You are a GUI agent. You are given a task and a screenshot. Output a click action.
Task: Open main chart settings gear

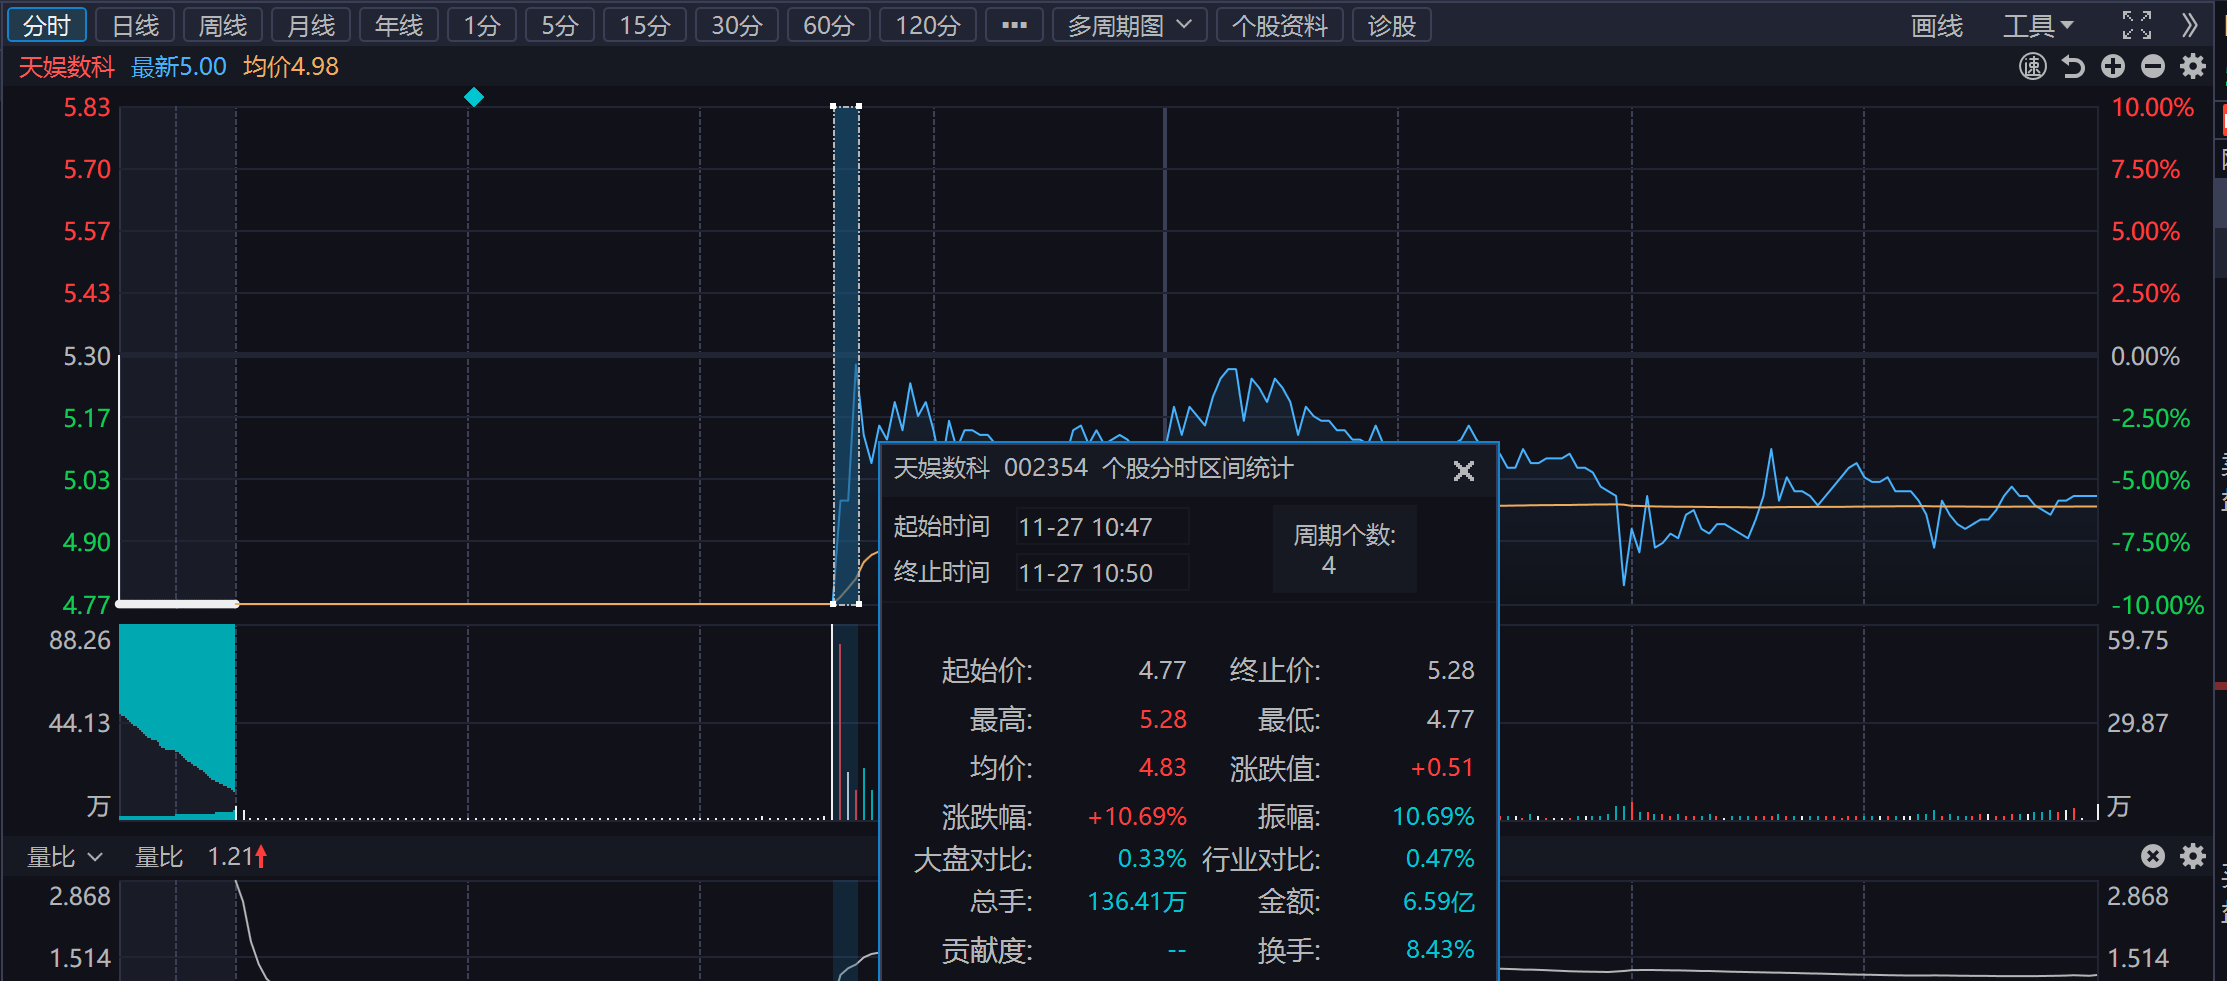(2193, 67)
